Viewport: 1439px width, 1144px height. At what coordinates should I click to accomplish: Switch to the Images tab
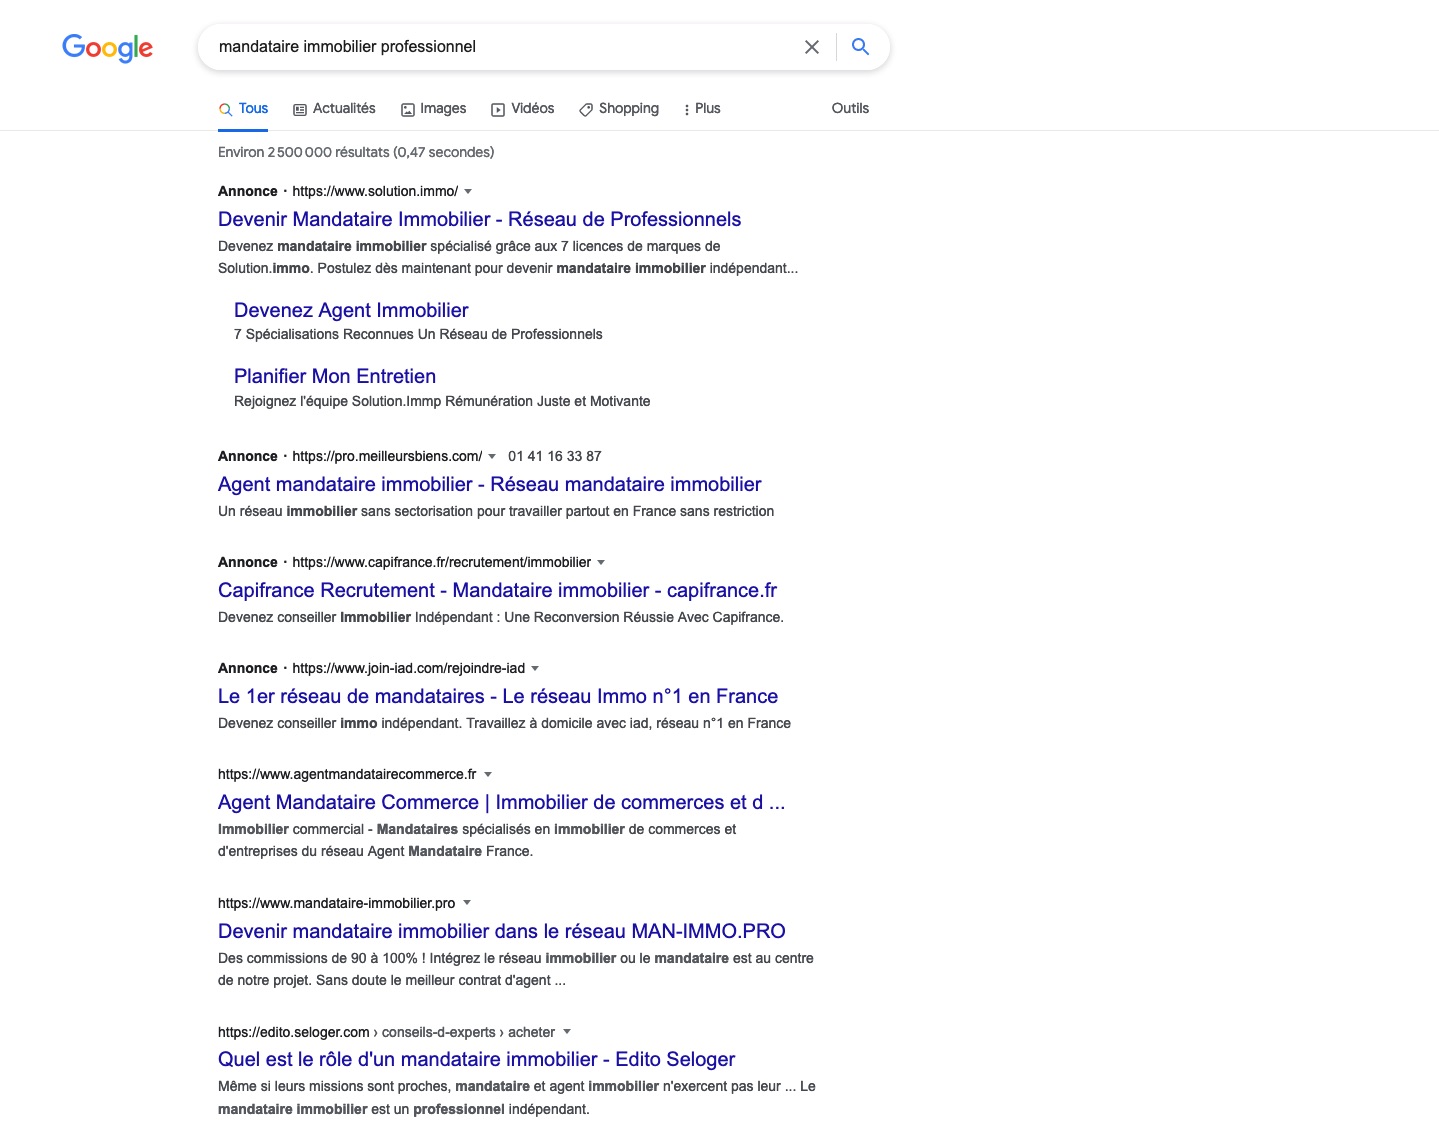pos(433,109)
